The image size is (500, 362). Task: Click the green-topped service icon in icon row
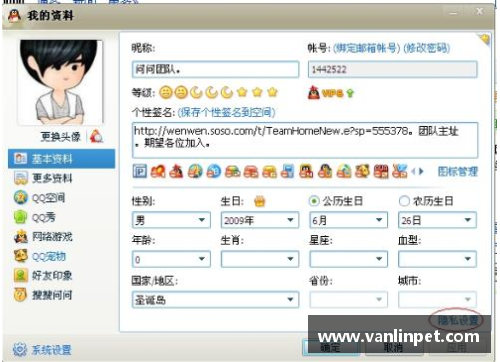(232, 171)
